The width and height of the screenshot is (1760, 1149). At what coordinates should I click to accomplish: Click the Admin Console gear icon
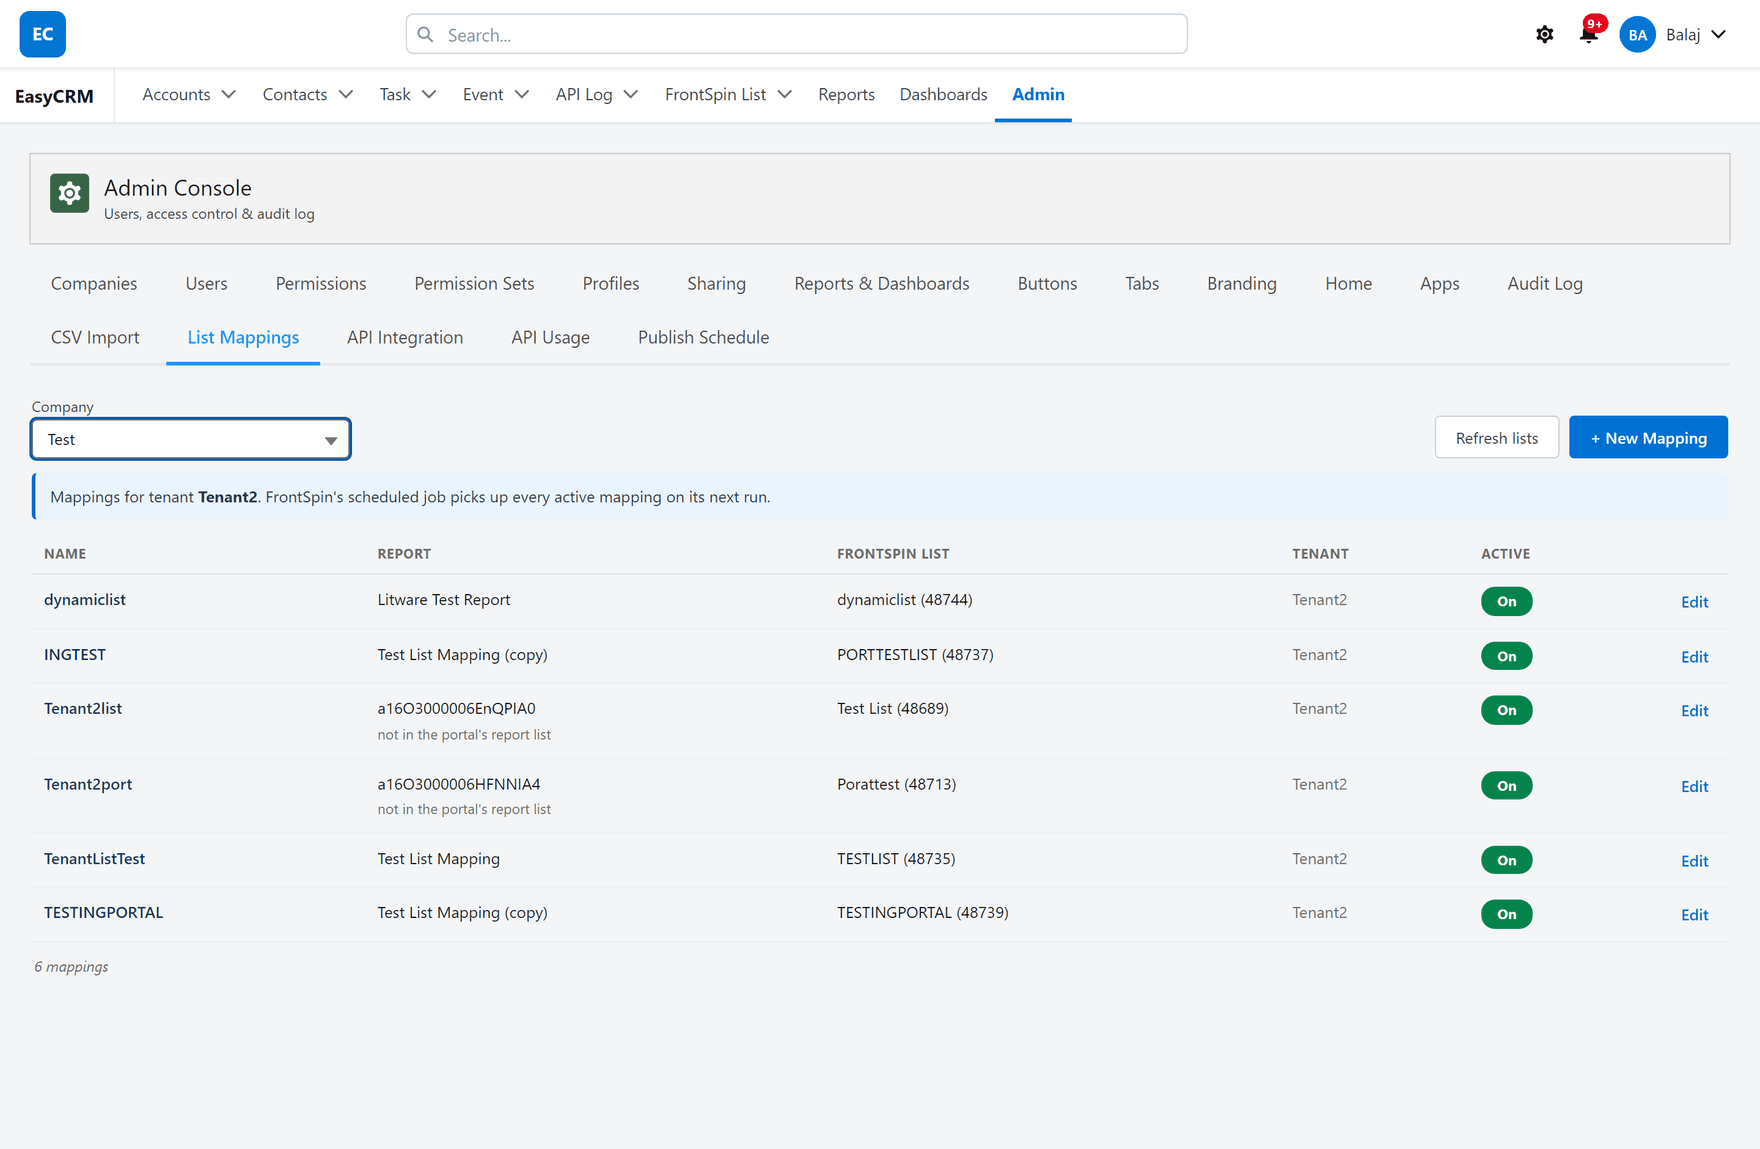pyautogui.click(x=70, y=193)
